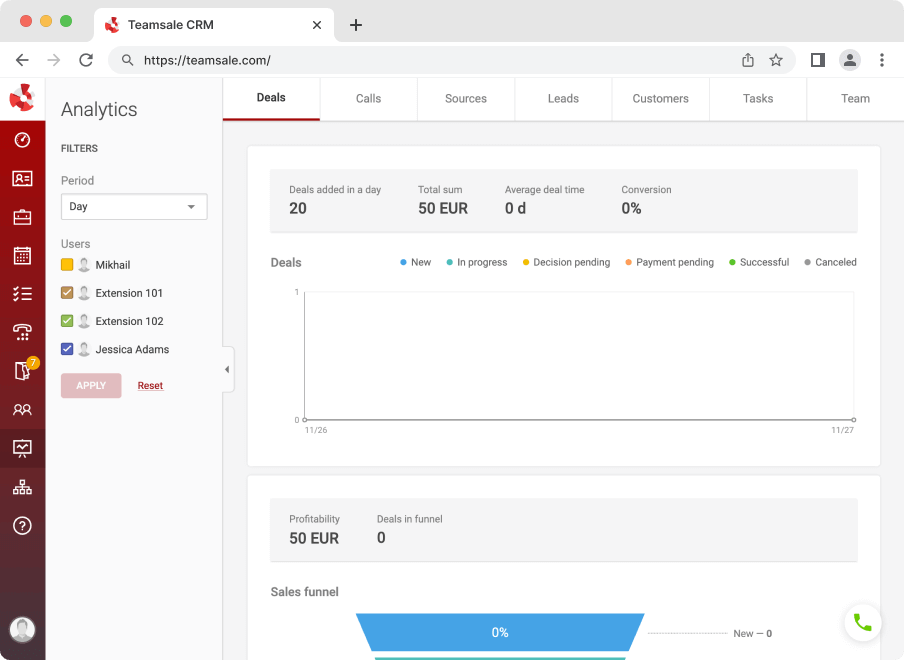Click the Reset link
The height and width of the screenshot is (660, 904).
pos(150,386)
